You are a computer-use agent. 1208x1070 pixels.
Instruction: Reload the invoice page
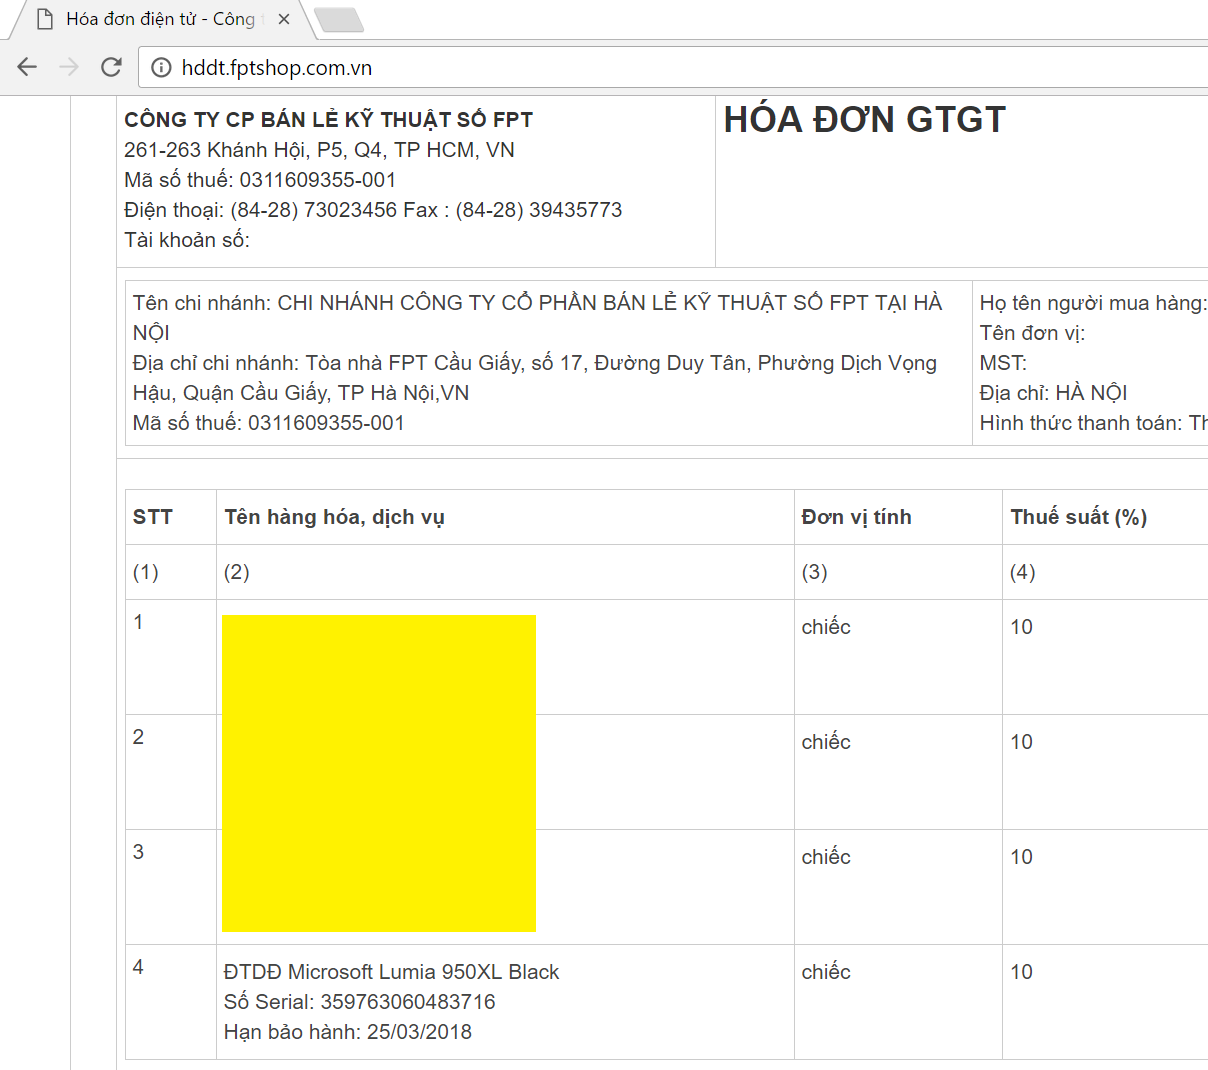click(x=111, y=67)
